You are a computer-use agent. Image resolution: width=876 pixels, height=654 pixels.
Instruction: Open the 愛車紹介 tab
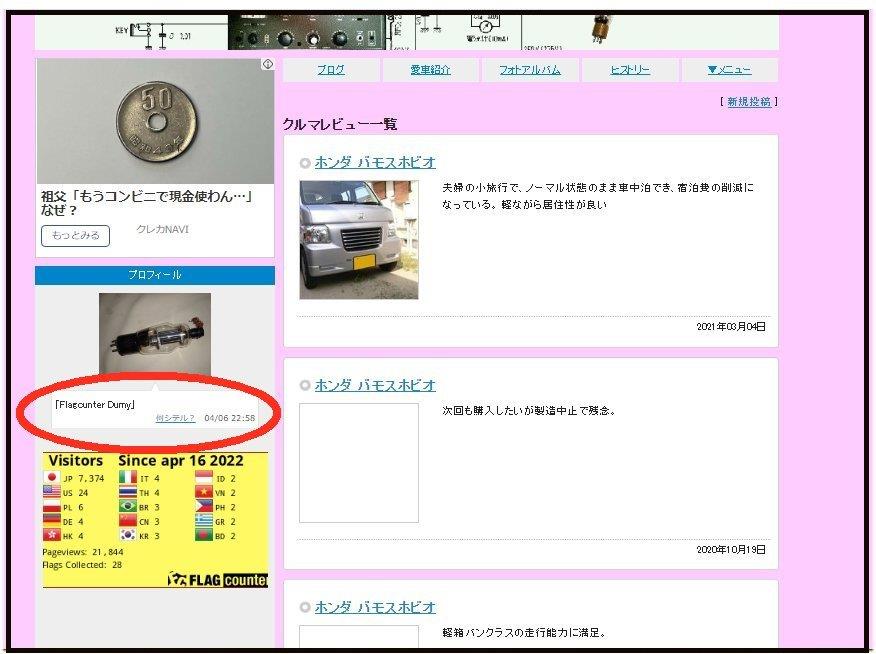430,70
